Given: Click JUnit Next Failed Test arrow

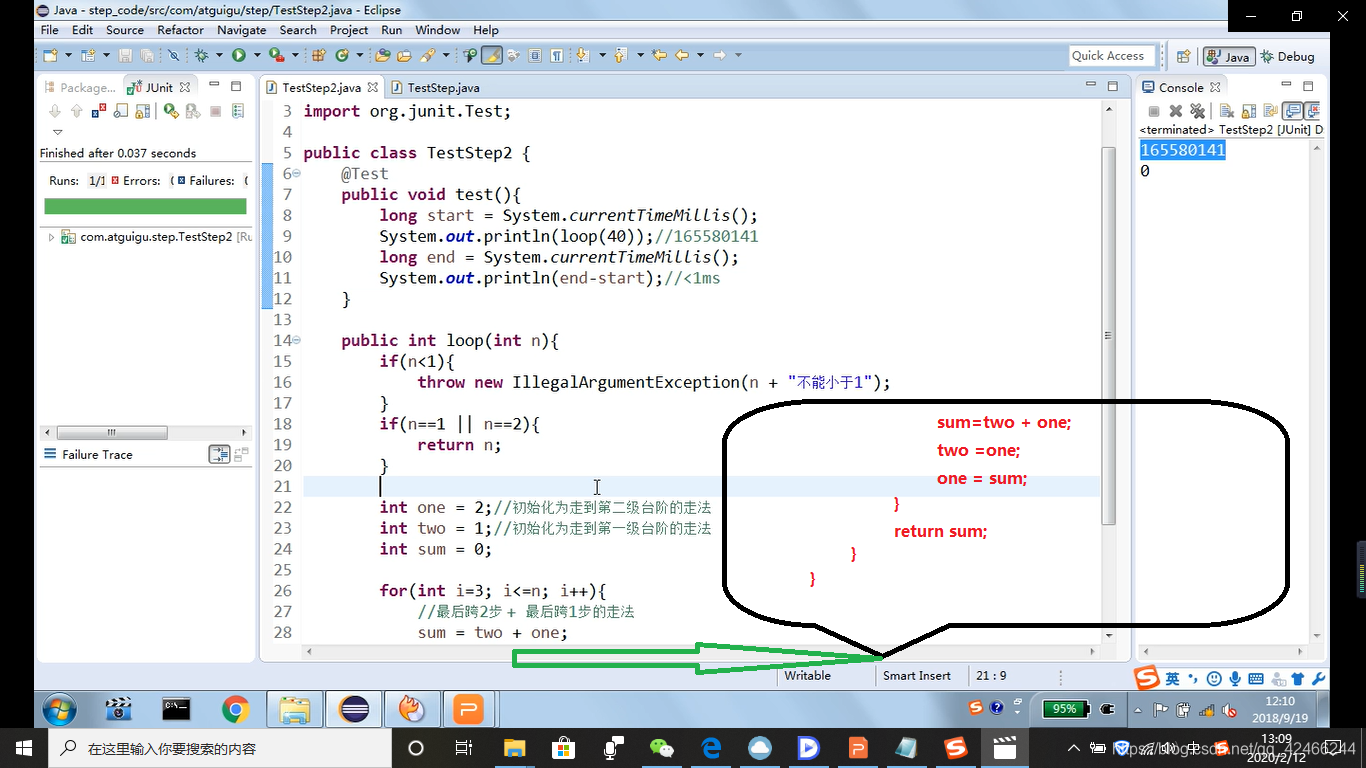Looking at the screenshot, I should point(55,111).
